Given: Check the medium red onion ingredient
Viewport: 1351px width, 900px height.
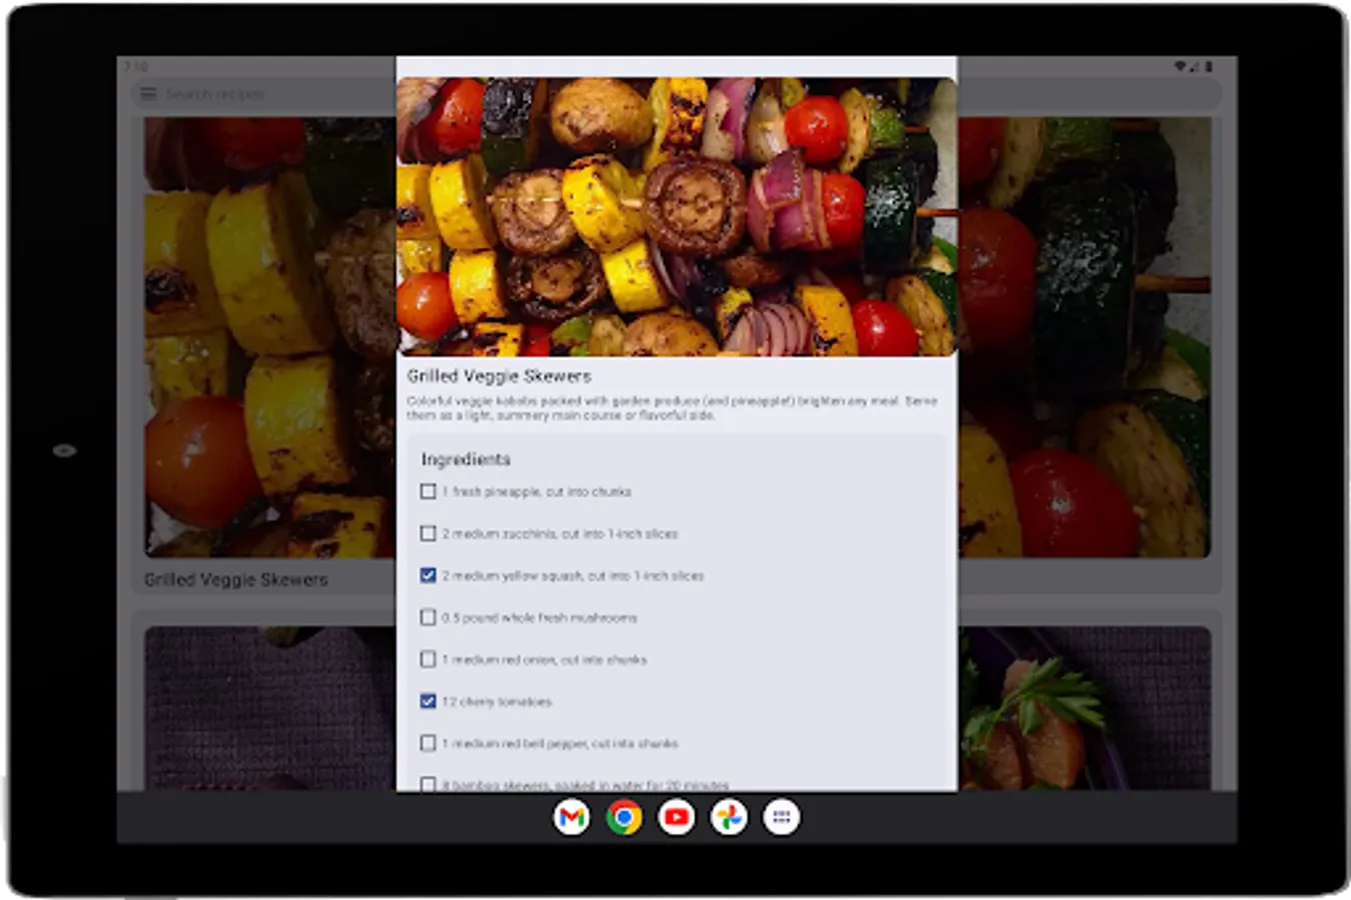Looking at the screenshot, I should pyautogui.click(x=428, y=660).
